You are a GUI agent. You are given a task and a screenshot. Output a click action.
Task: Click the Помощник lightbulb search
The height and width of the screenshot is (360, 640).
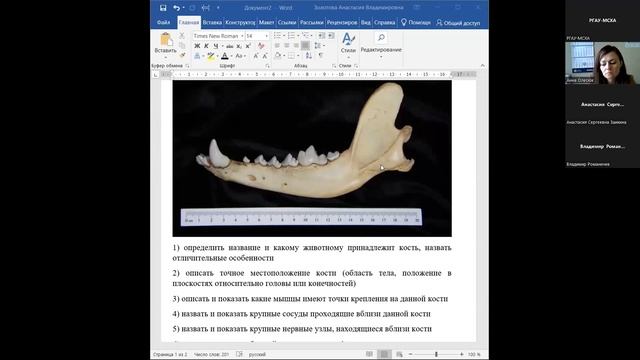[416, 22]
